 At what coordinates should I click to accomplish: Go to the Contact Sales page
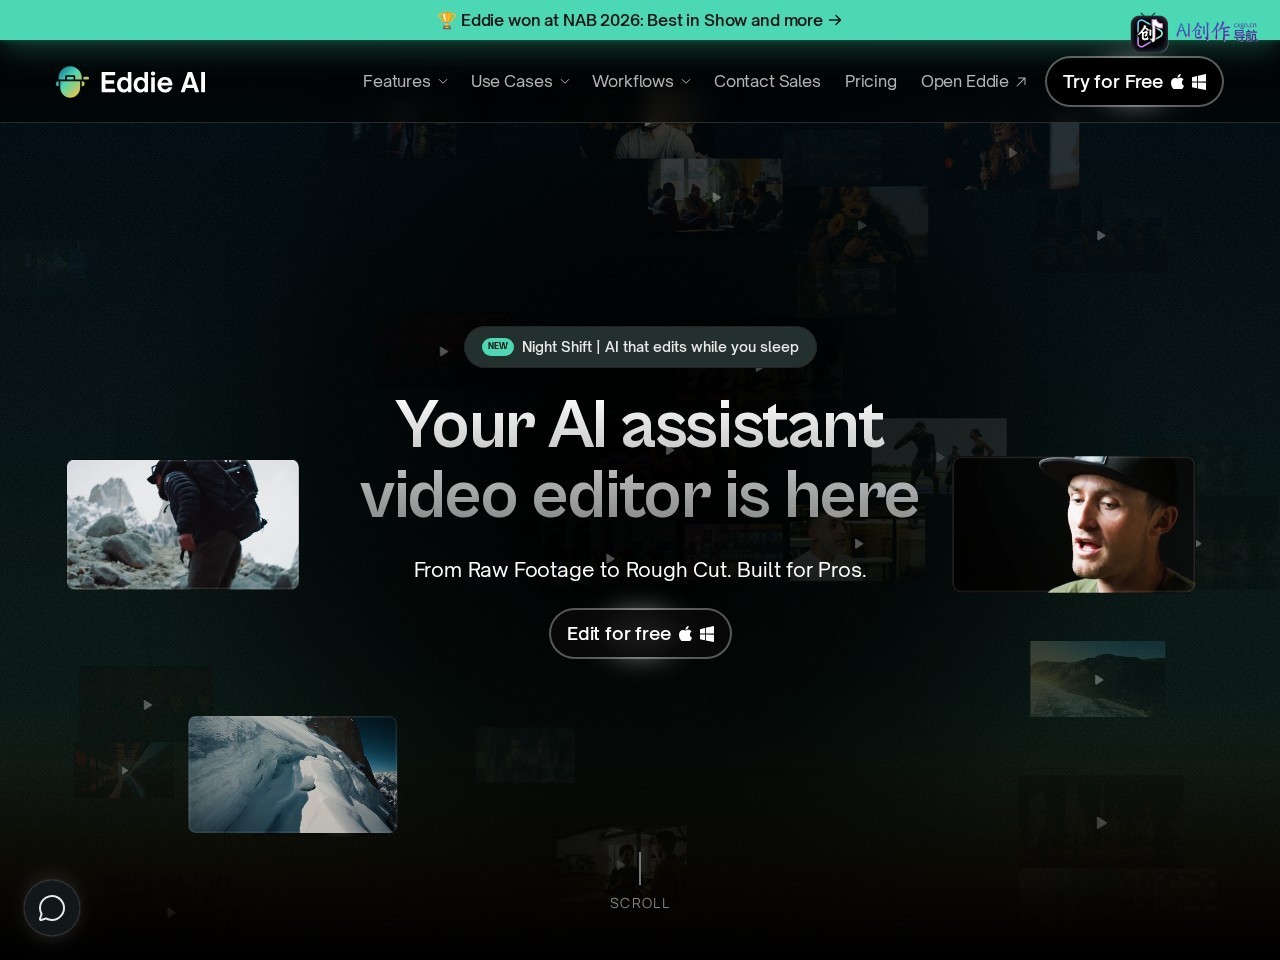point(767,82)
